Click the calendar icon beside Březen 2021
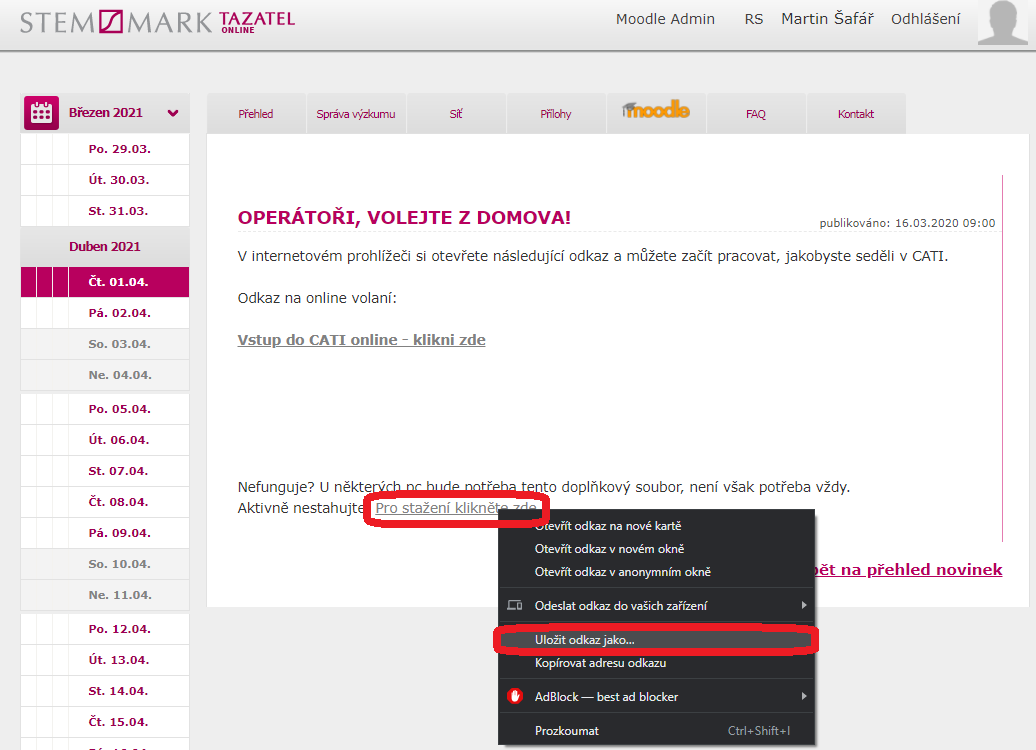This screenshot has height=750, width=1036. click(x=41, y=113)
